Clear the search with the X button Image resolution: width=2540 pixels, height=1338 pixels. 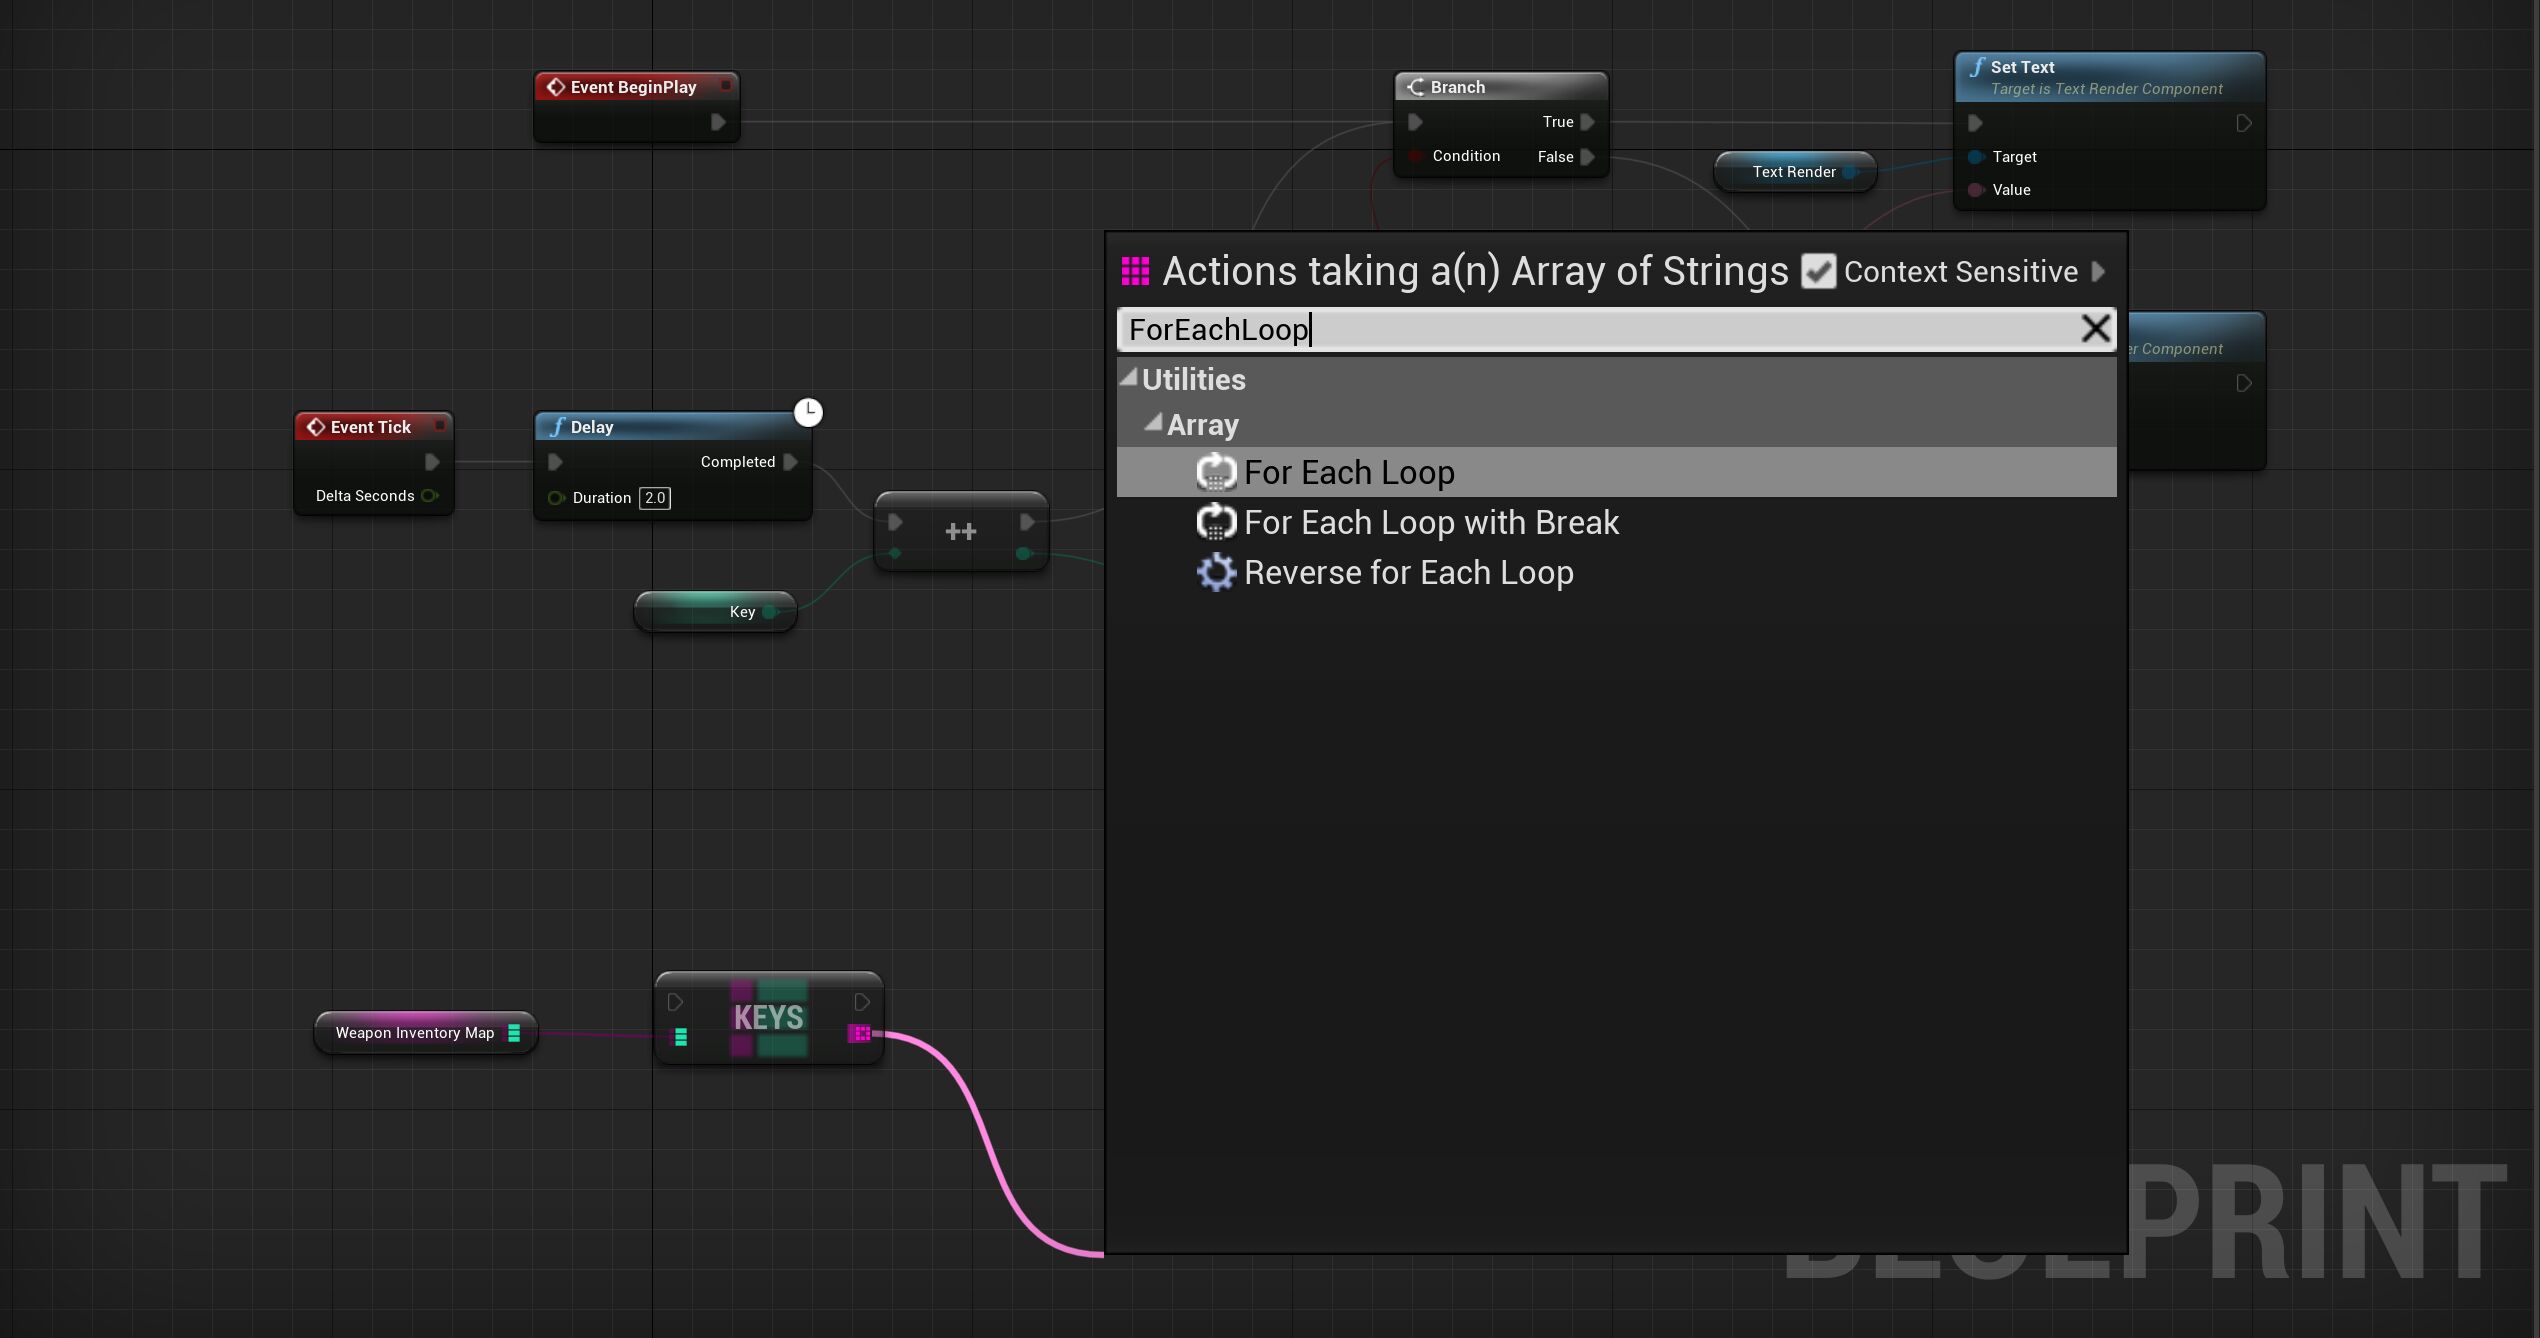point(2095,329)
